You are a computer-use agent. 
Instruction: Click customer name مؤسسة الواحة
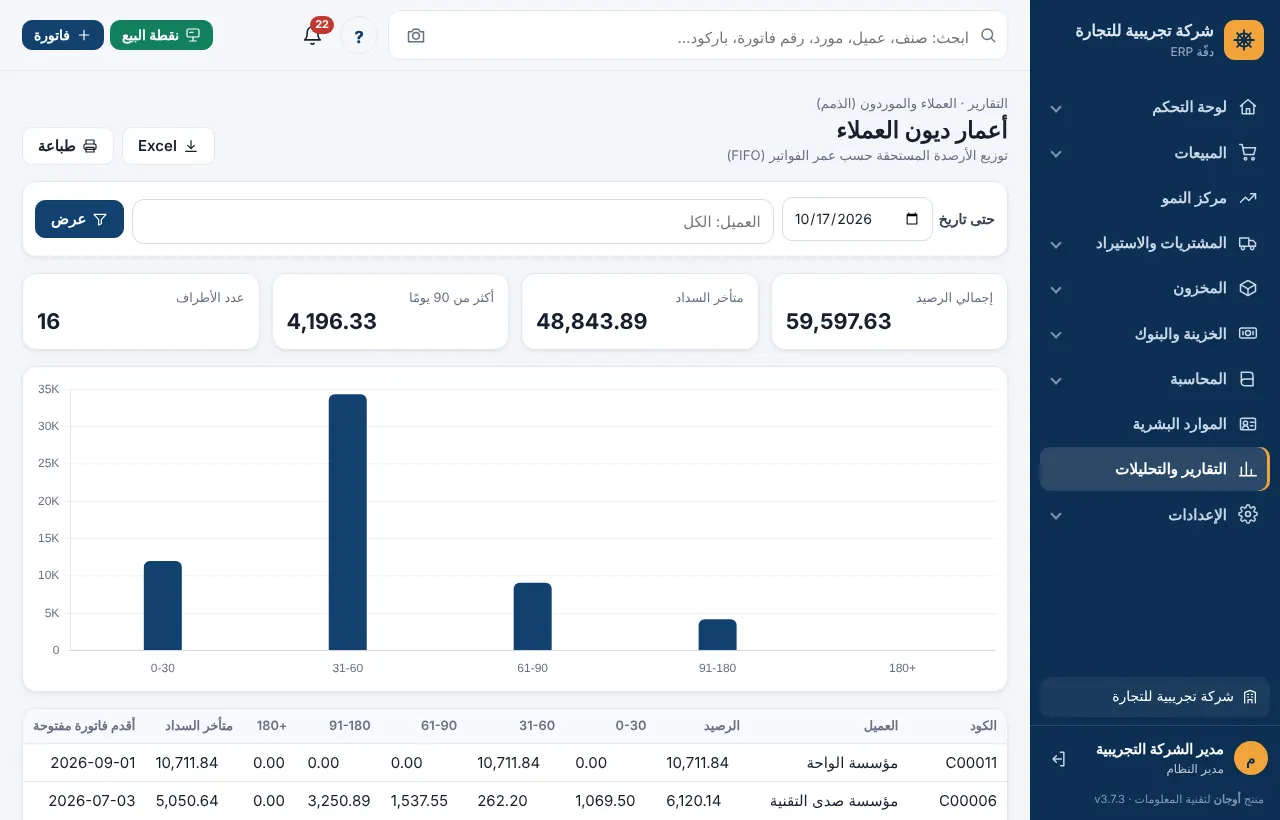point(851,763)
